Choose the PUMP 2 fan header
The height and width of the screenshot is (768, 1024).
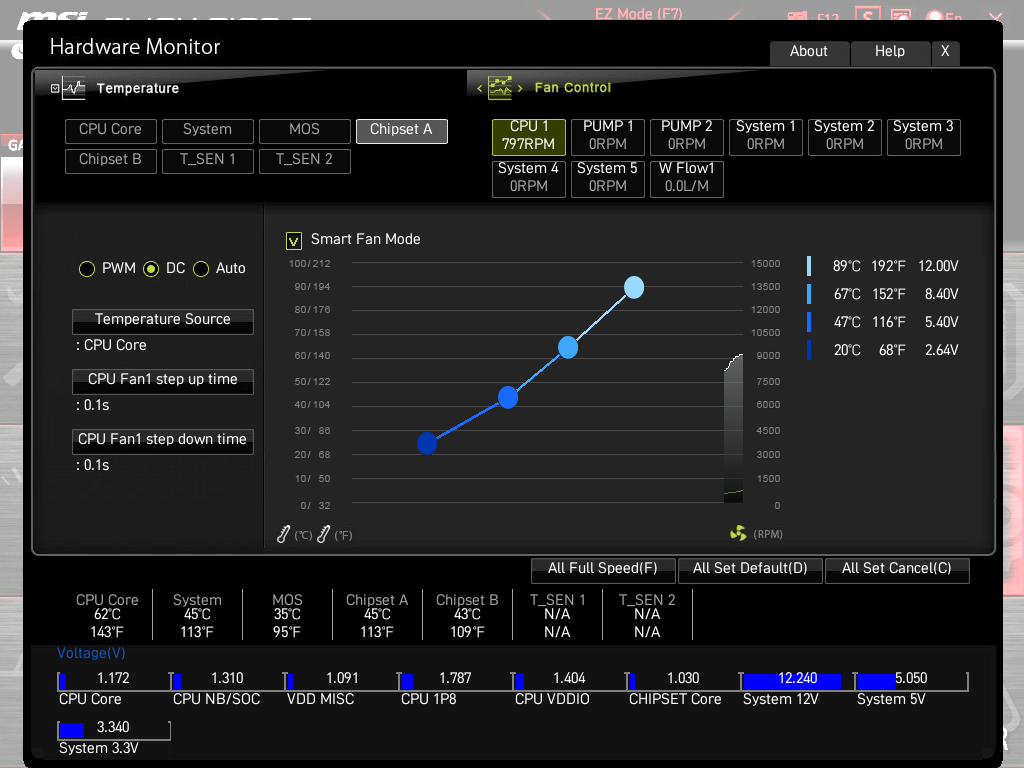tap(686, 136)
